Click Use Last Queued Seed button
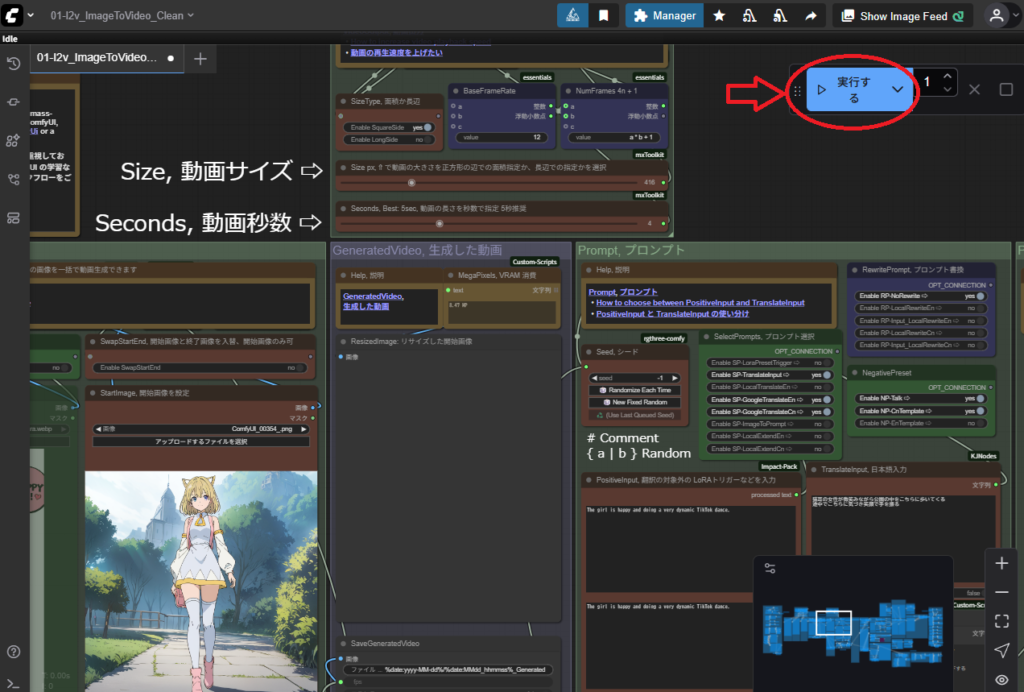Image resolution: width=1024 pixels, height=692 pixels. (635, 415)
